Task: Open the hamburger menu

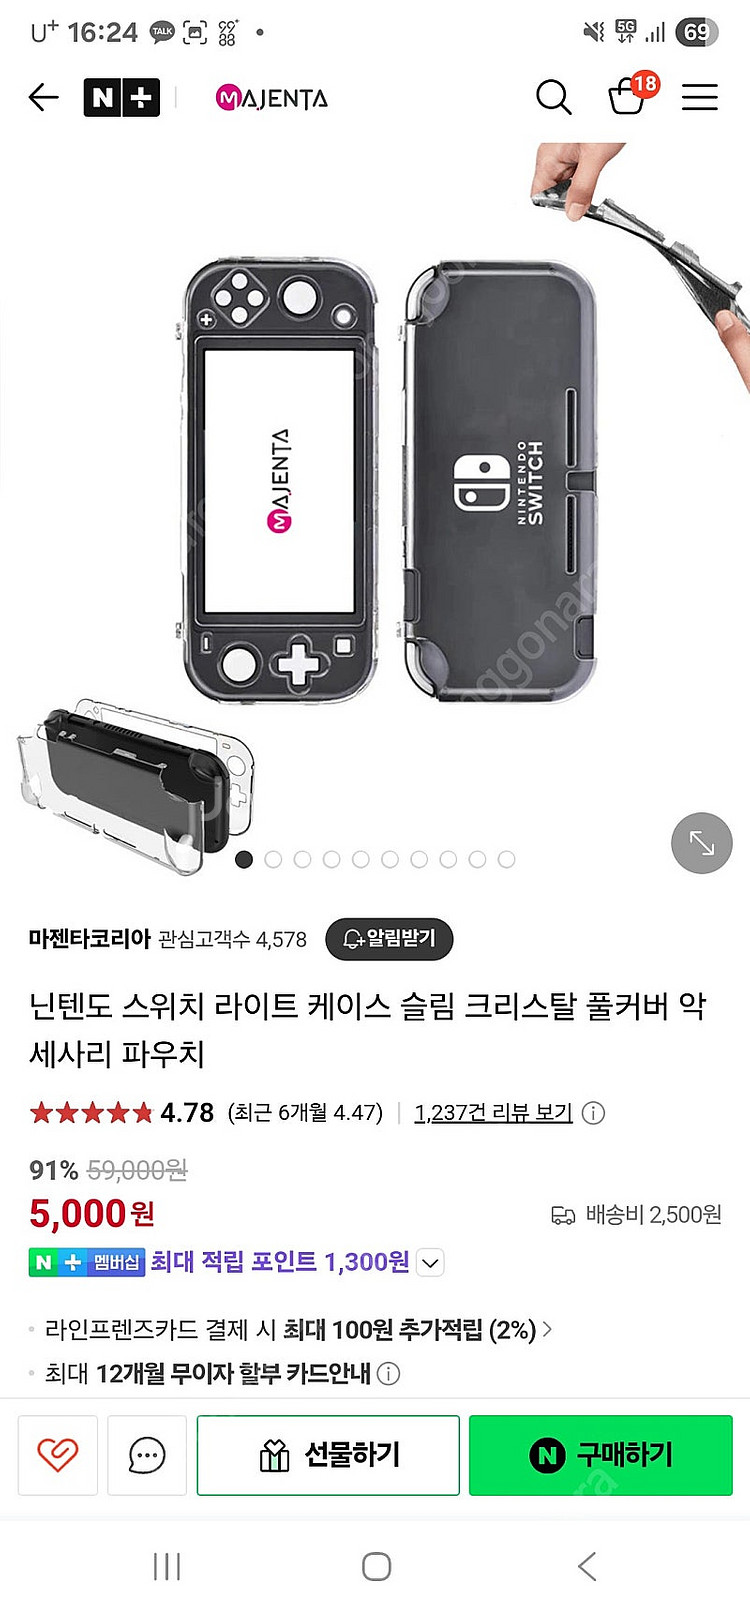Action: pos(700,97)
